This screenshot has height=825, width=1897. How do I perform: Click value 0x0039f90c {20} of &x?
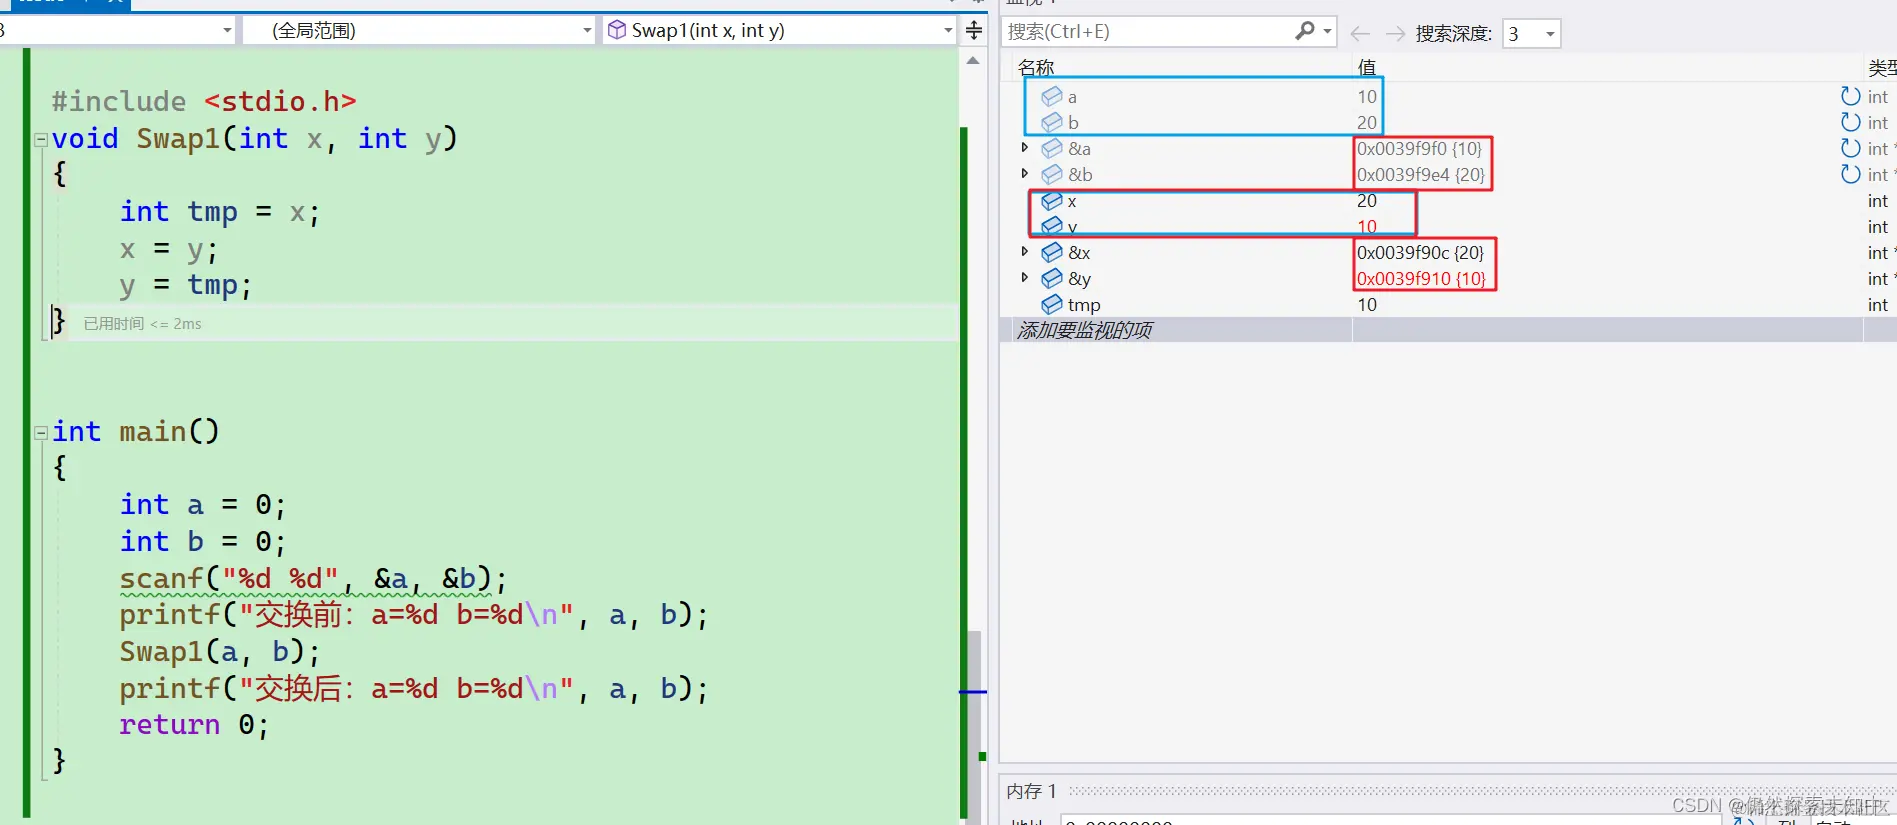[x=1421, y=252]
